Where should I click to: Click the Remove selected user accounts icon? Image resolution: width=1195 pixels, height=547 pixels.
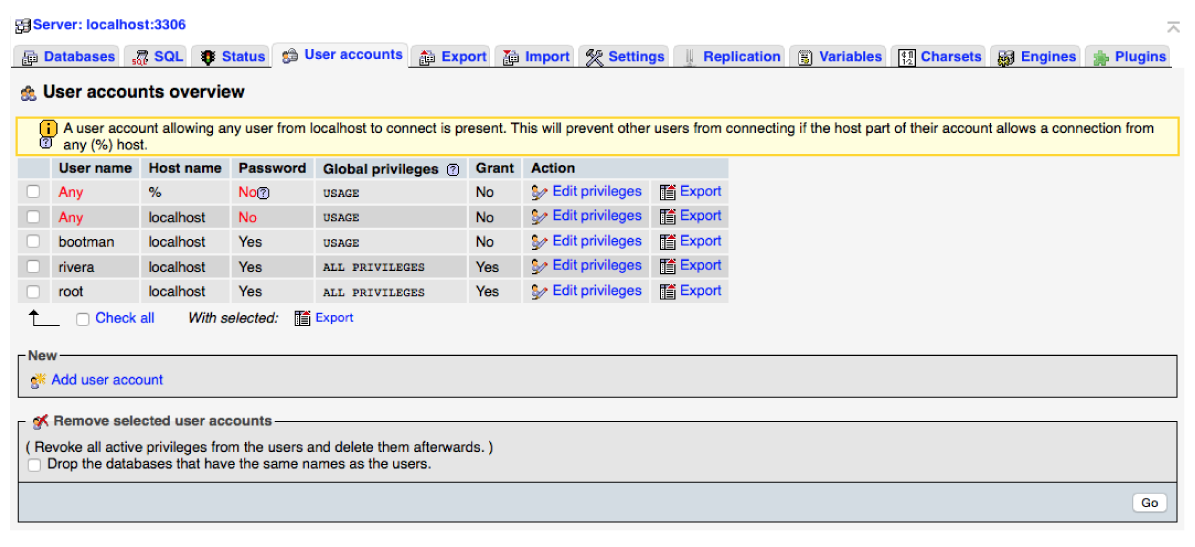click(41, 421)
